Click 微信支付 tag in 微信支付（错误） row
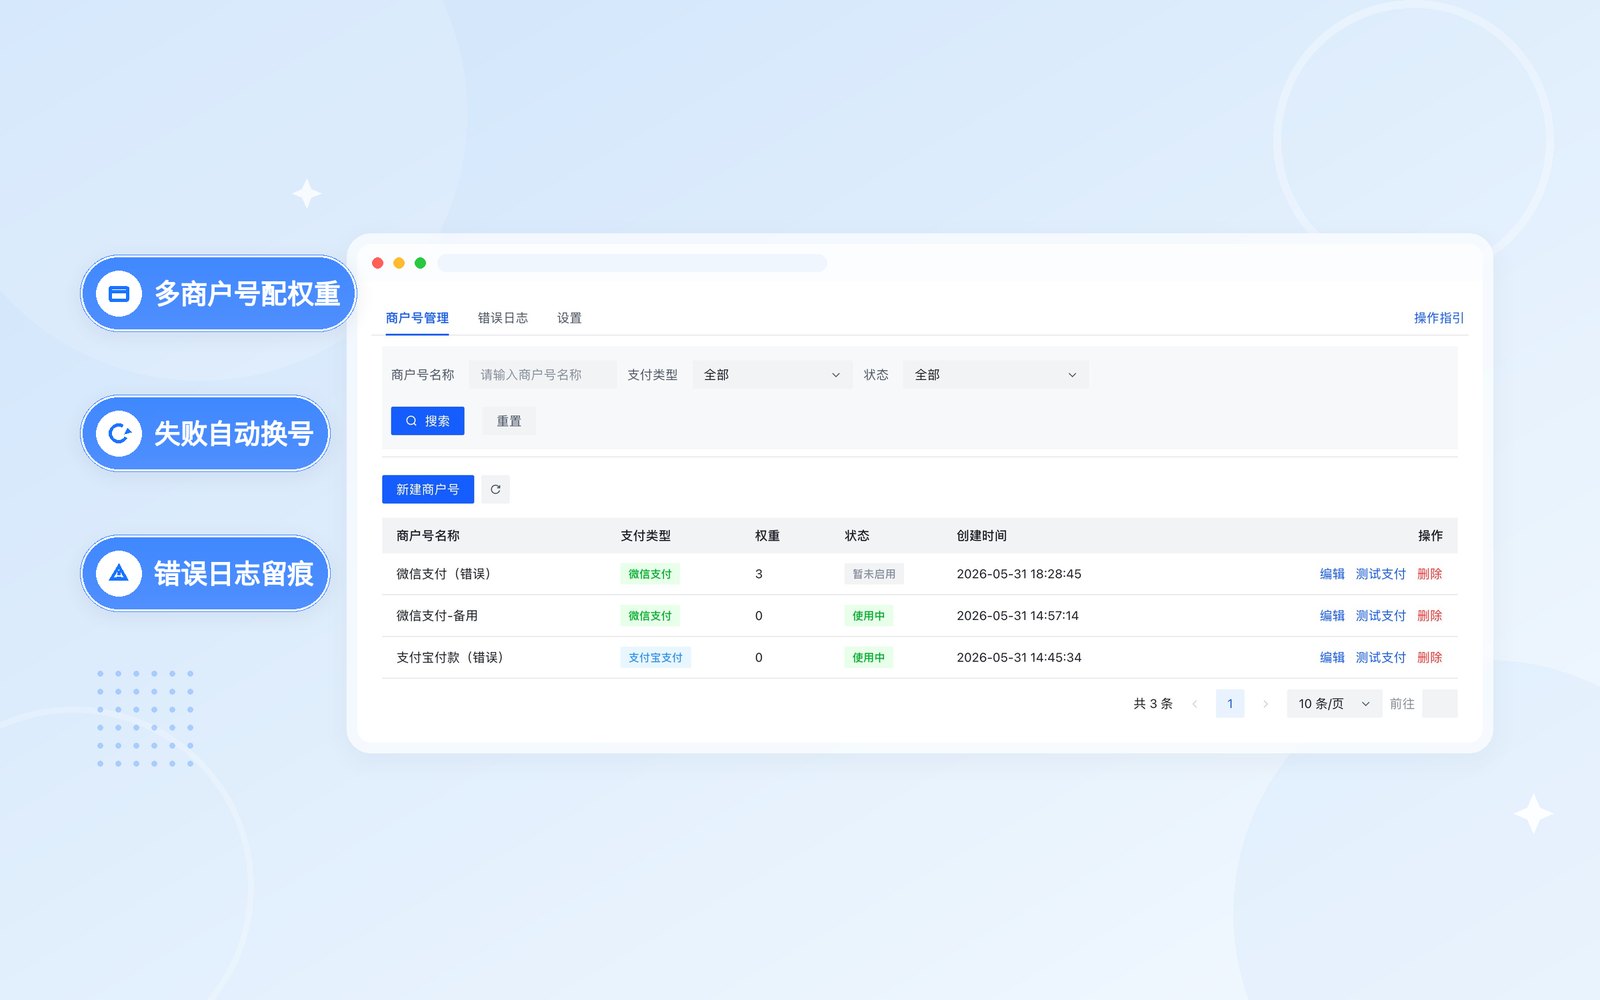Screen dimensions: 1600x1000 (x=650, y=574)
